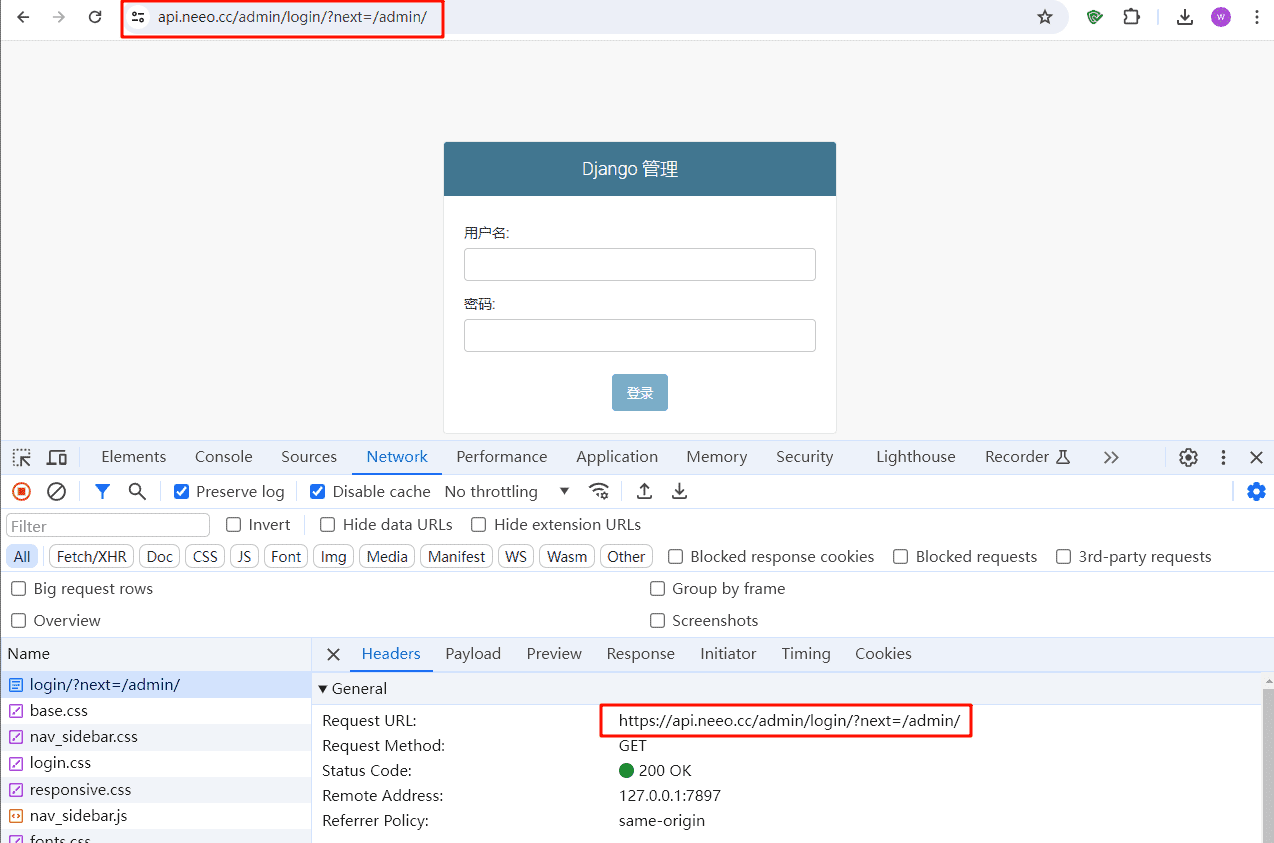Export the HAR file
Image resolution: width=1274 pixels, height=843 pixels.
pyautogui.click(x=680, y=491)
